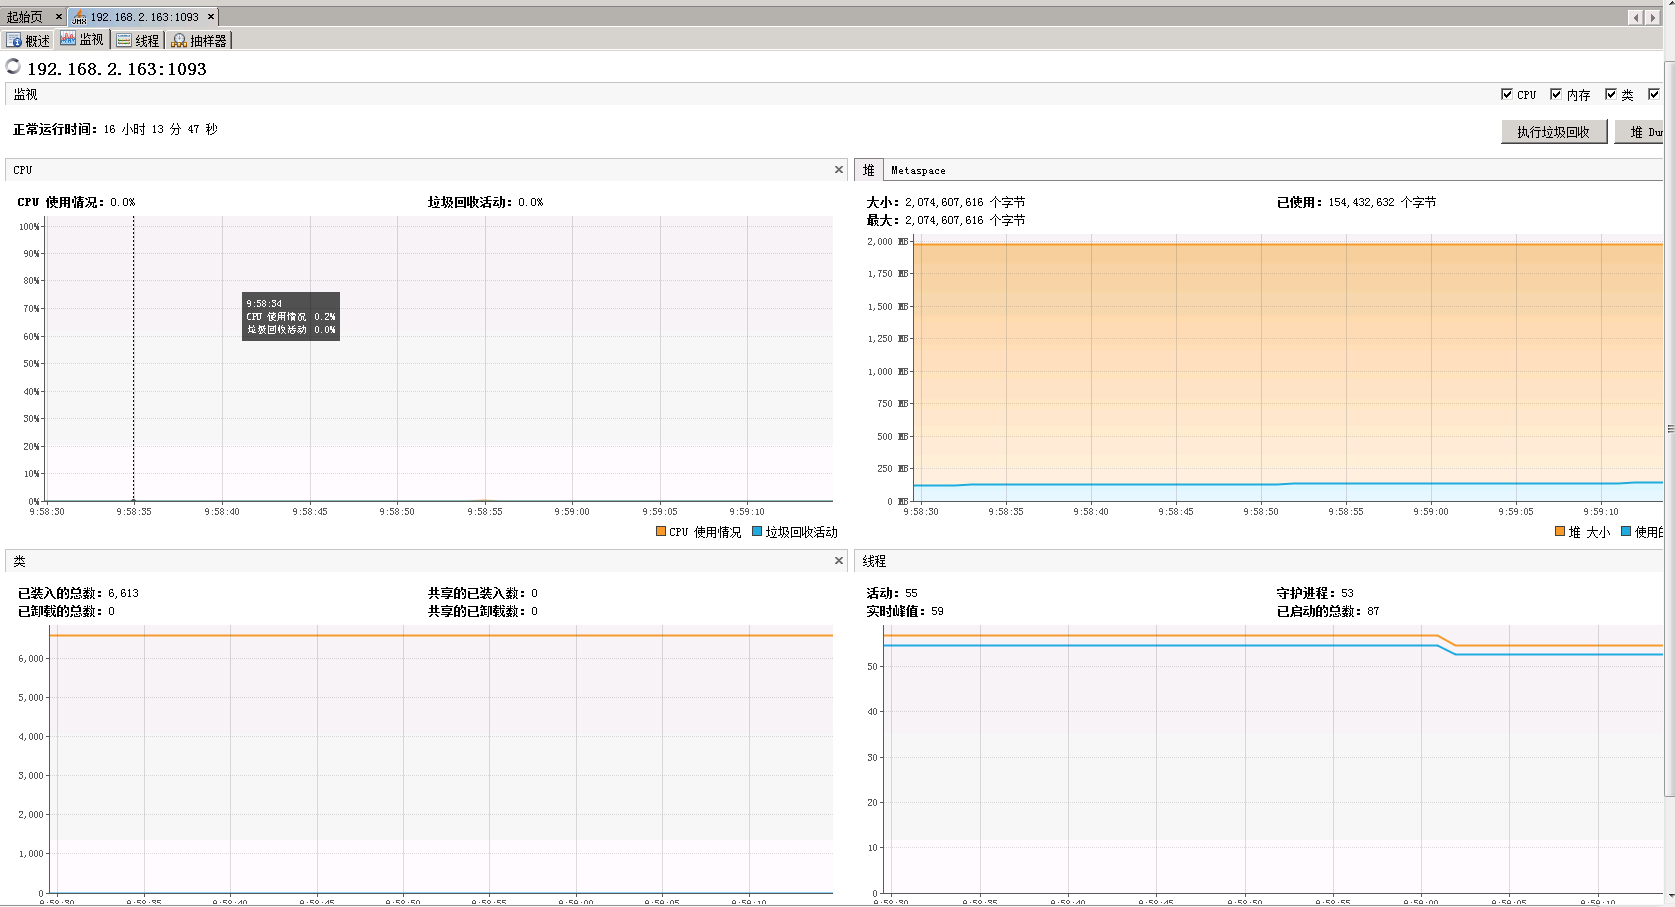
Task: Click the 9:58:34 CPU tooltip
Action: point(291,316)
